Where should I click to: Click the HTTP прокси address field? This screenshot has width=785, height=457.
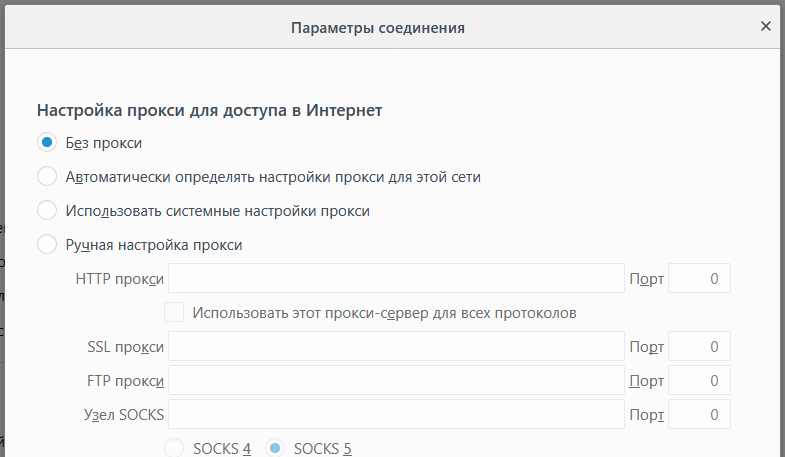[x=396, y=278]
